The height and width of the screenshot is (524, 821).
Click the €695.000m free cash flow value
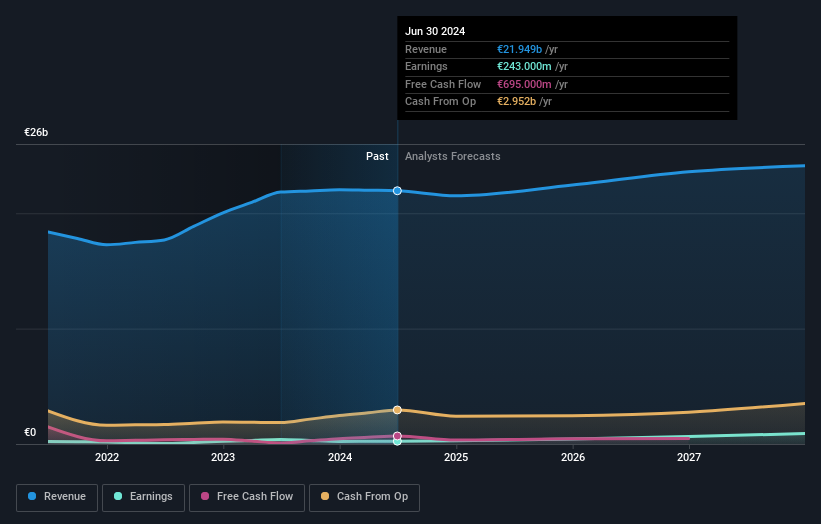tap(524, 84)
